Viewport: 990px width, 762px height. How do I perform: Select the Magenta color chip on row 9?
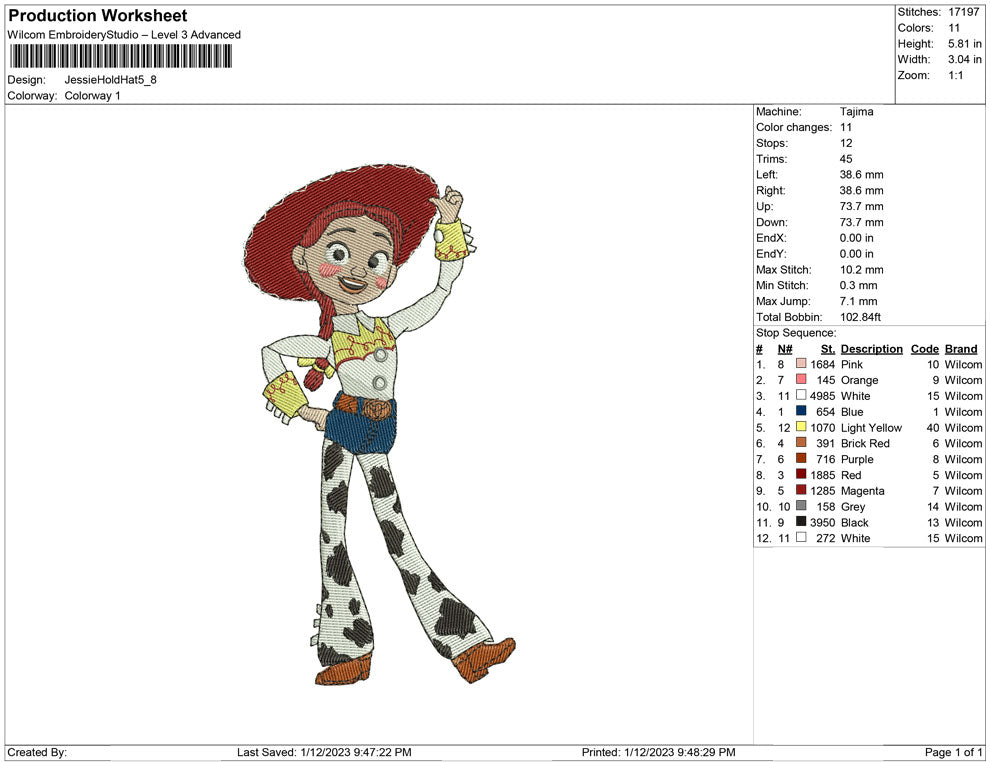pos(800,490)
